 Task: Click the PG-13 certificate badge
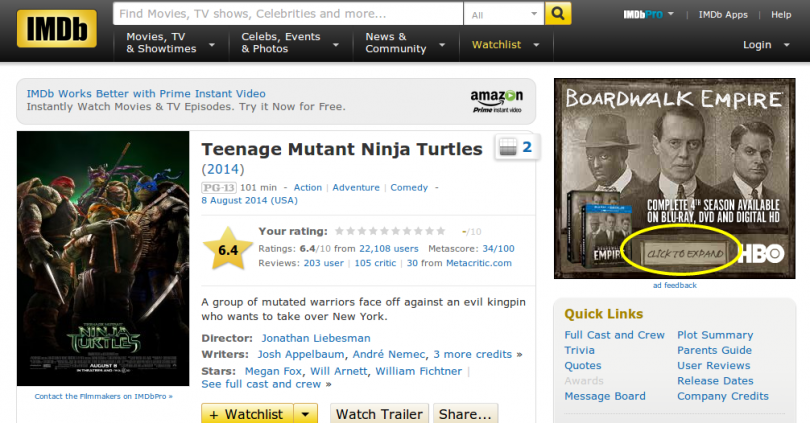coord(219,187)
